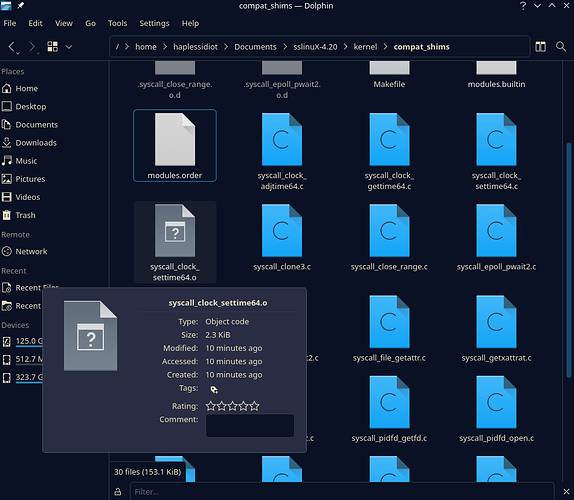Select syscall_pidfd_getfd.c file icon

(x=389, y=402)
